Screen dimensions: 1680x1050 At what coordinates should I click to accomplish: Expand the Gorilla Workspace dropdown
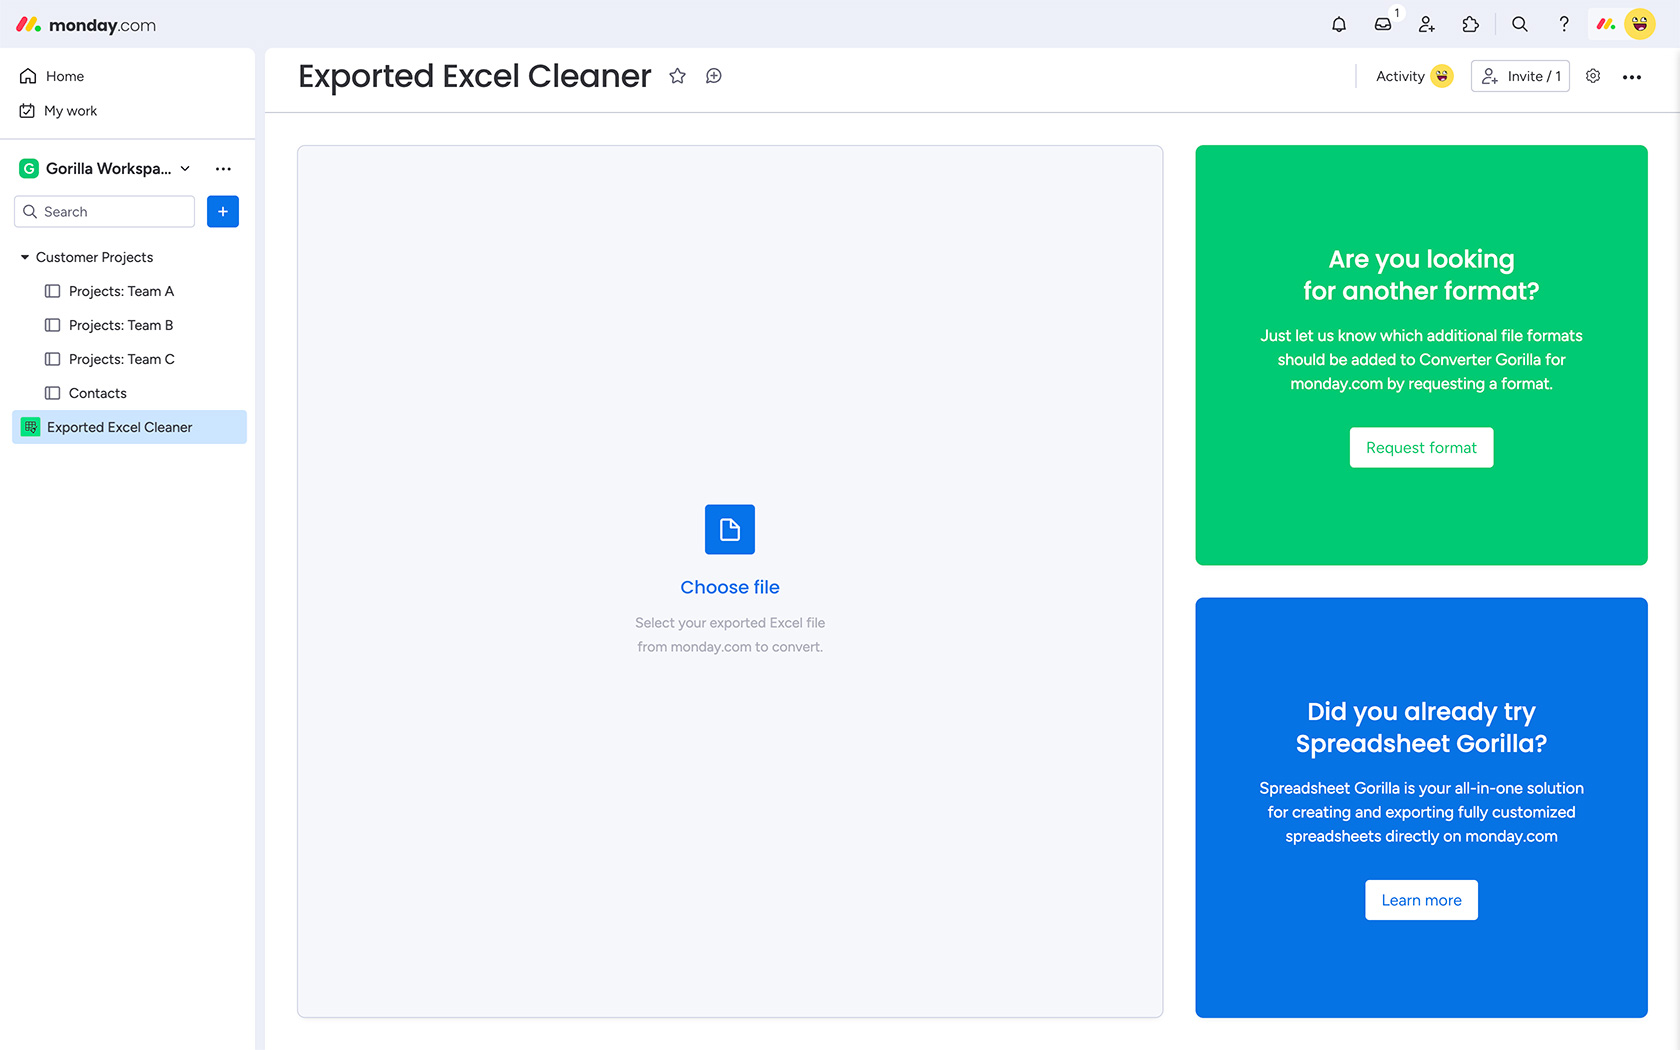click(185, 168)
